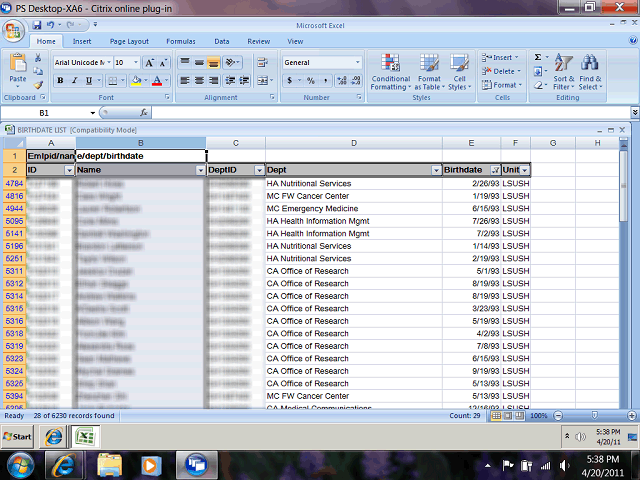
Task: Open the Birthdate column filter dropdown
Action: [495, 171]
